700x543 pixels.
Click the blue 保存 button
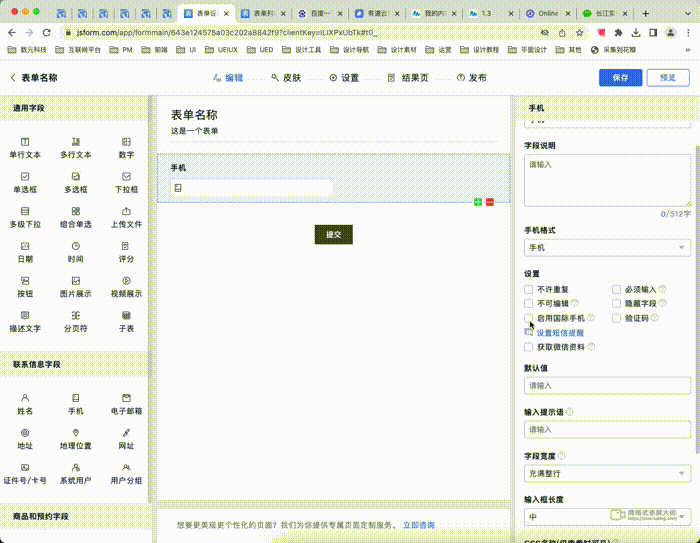[620, 78]
